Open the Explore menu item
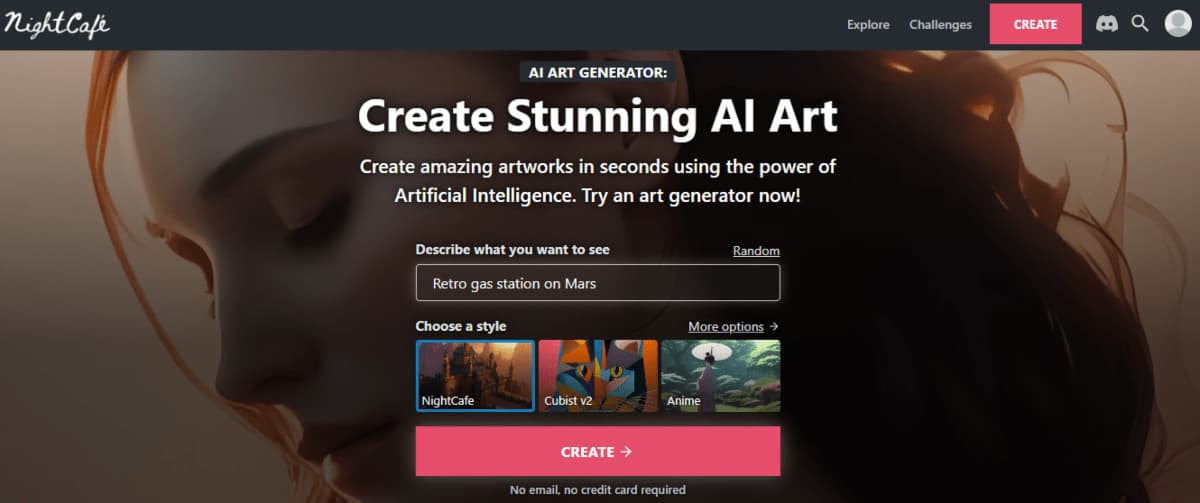The image size is (1200, 503). [x=868, y=25]
